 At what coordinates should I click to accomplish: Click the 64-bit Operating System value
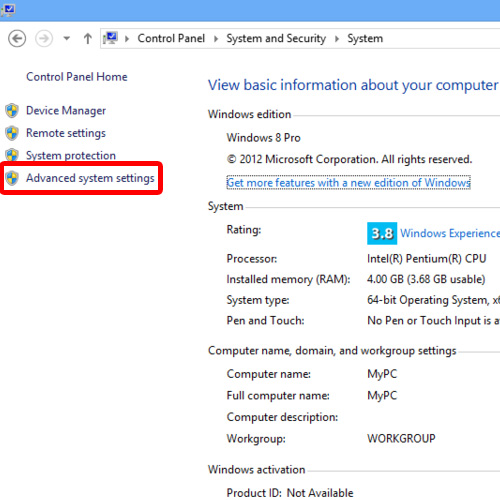[x=433, y=300]
